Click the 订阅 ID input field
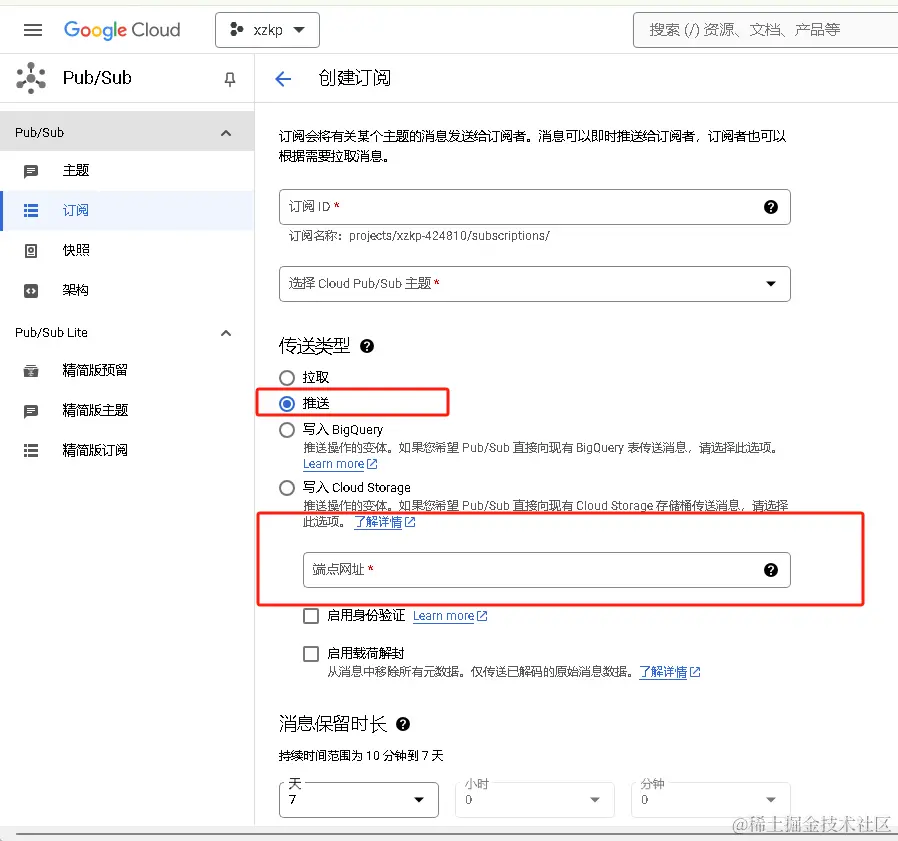 534,207
